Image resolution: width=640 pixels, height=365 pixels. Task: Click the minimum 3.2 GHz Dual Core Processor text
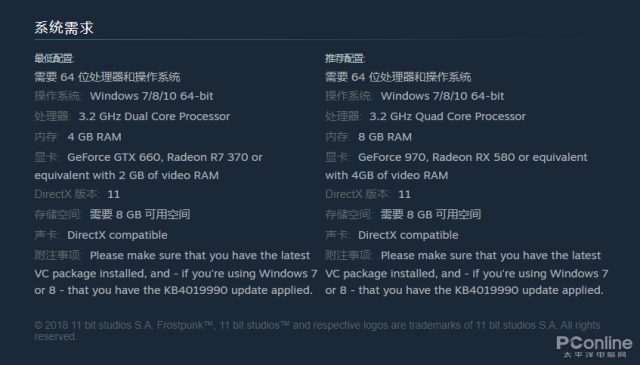154,116
